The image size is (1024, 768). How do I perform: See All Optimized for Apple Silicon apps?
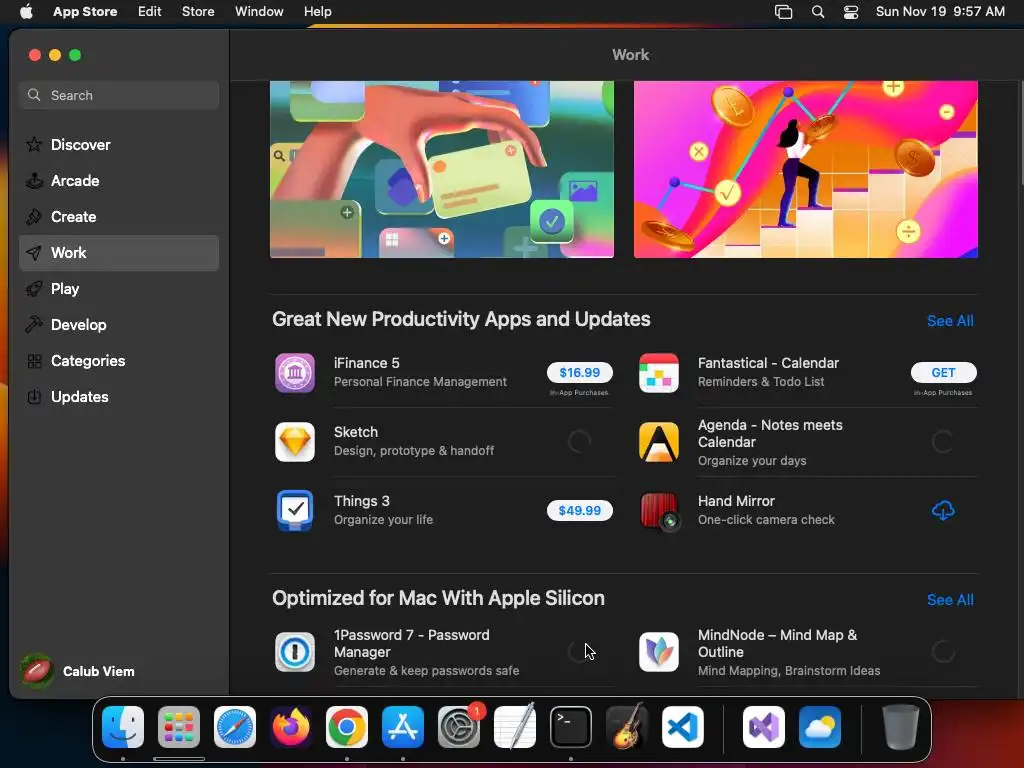[950, 600]
